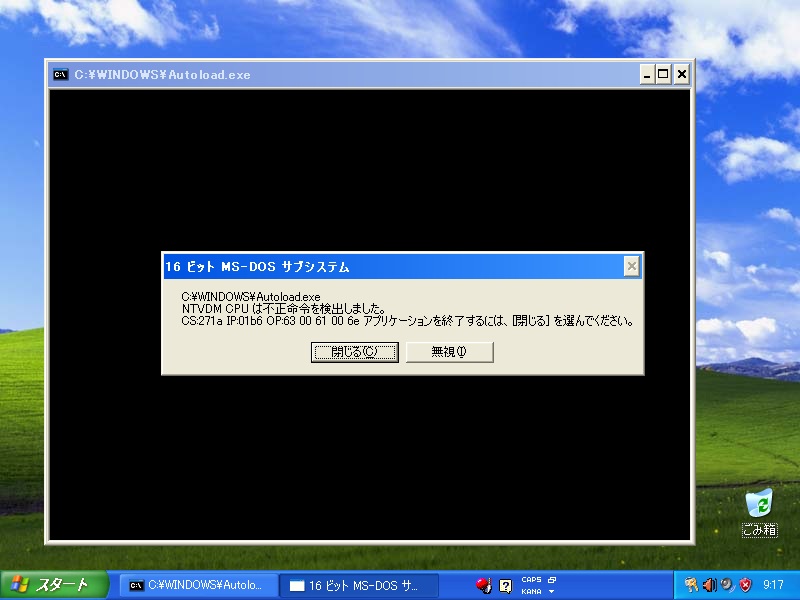Toggle KANA in the language bar
800x600 pixels.
[x=531, y=591]
